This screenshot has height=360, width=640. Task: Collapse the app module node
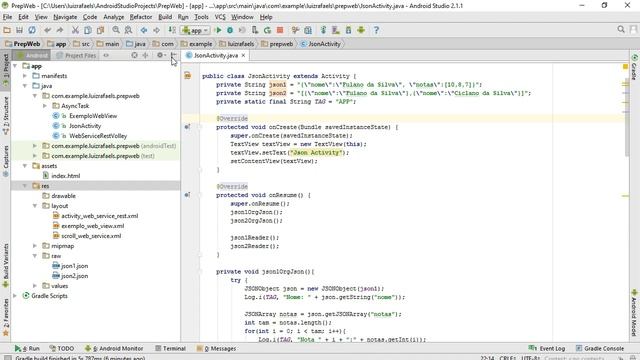point(15,66)
